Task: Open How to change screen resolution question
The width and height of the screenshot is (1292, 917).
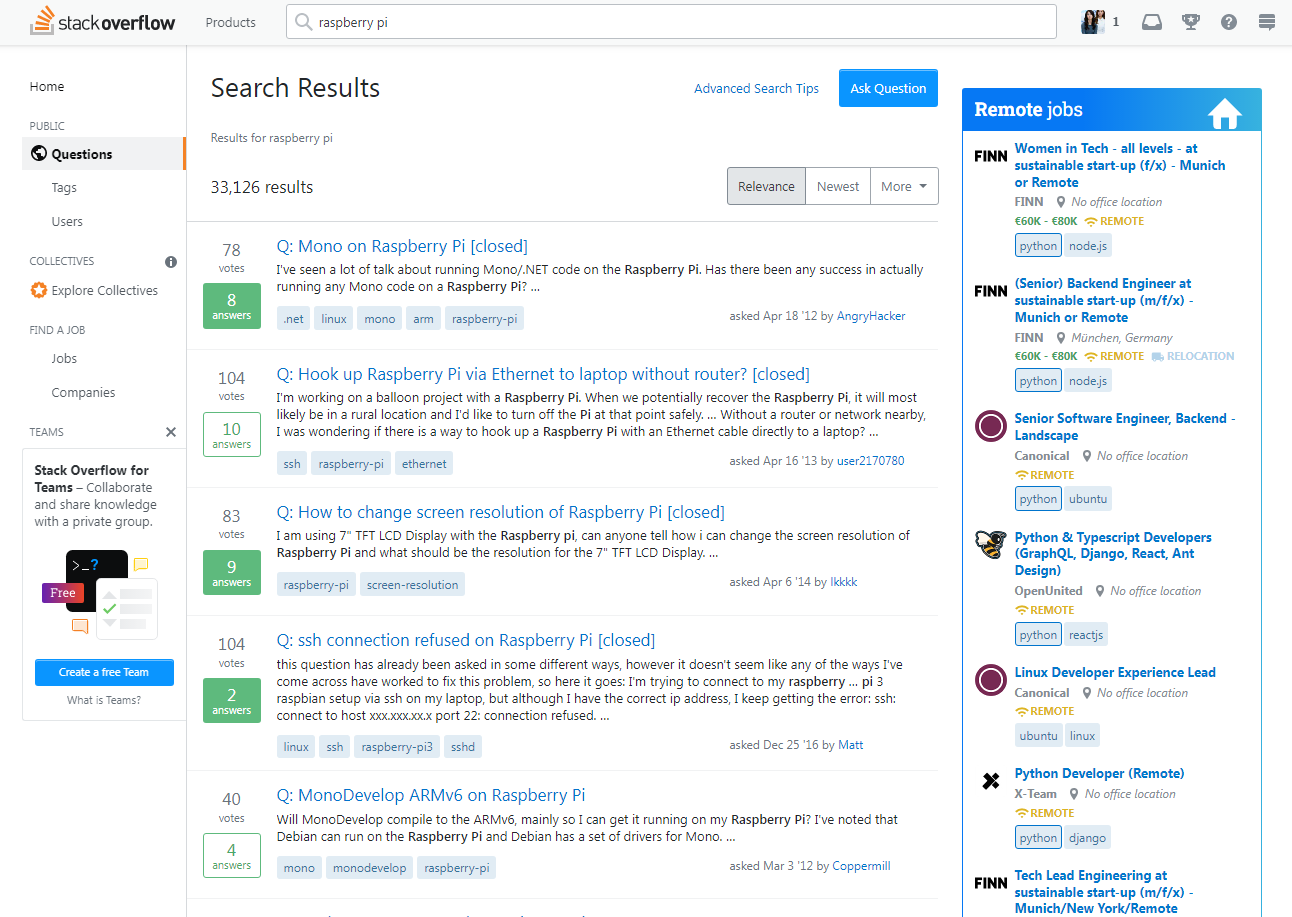Action: [x=501, y=512]
